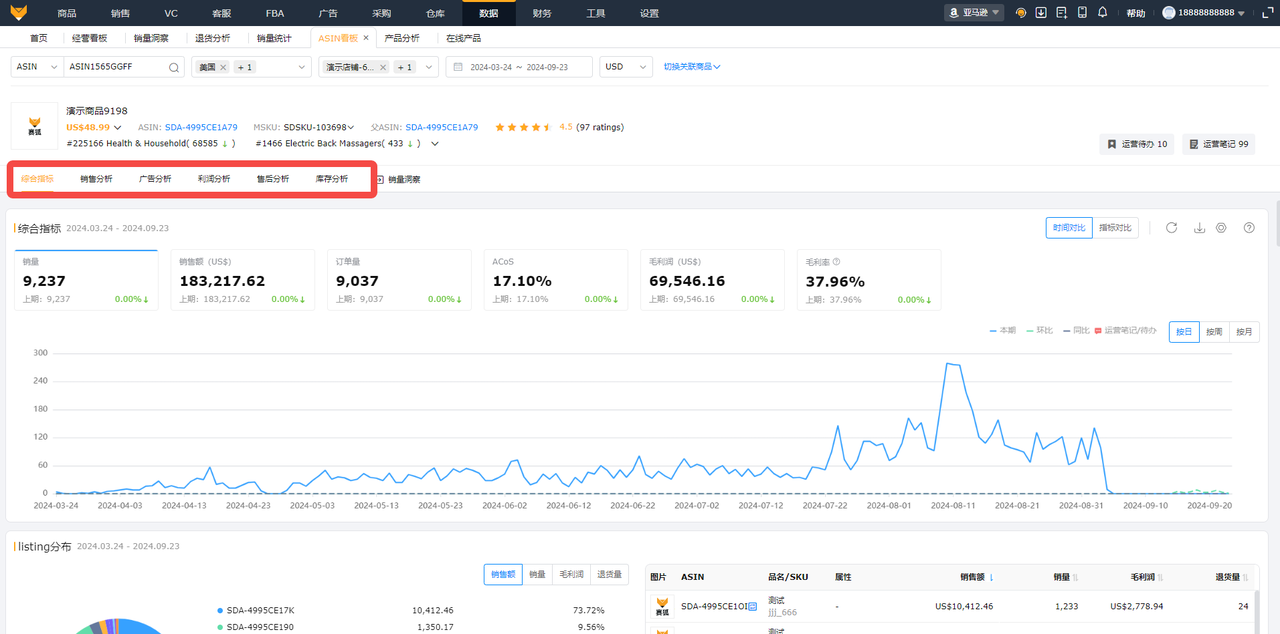The width and height of the screenshot is (1280, 634).
Task: Expand the 亚马逊 platform selector
Action: point(974,13)
